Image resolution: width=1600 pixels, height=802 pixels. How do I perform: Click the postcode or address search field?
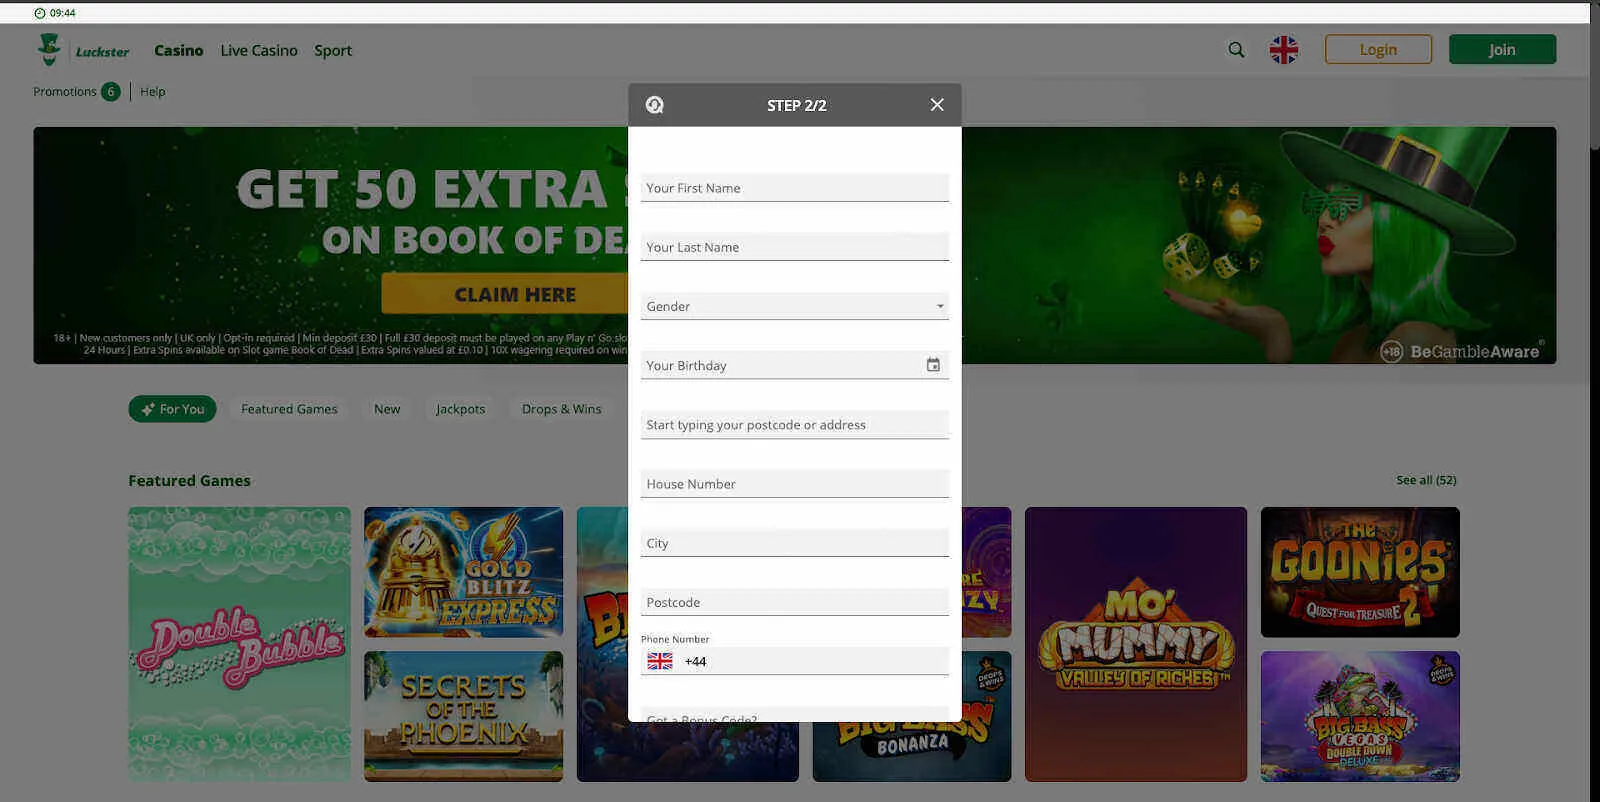[x=795, y=424]
